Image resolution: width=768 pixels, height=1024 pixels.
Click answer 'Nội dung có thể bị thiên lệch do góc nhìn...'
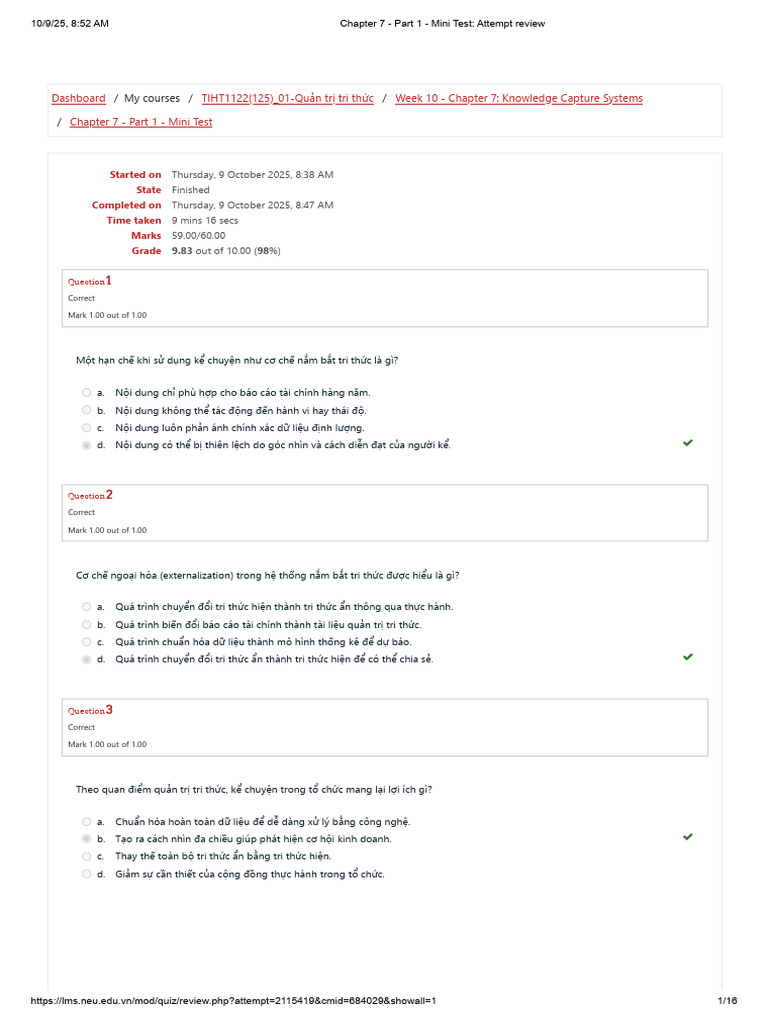click(x=283, y=445)
